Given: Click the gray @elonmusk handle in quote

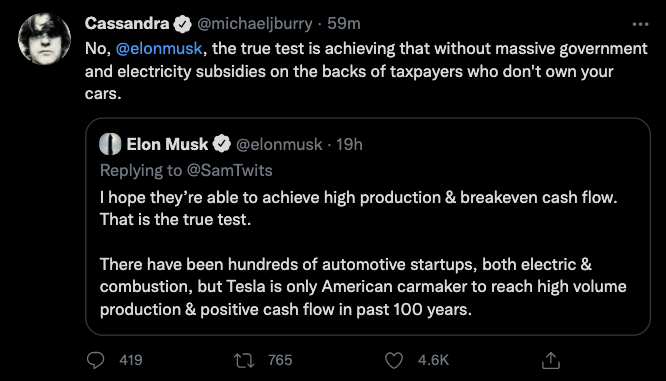Looking at the screenshot, I should click(279, 145).
